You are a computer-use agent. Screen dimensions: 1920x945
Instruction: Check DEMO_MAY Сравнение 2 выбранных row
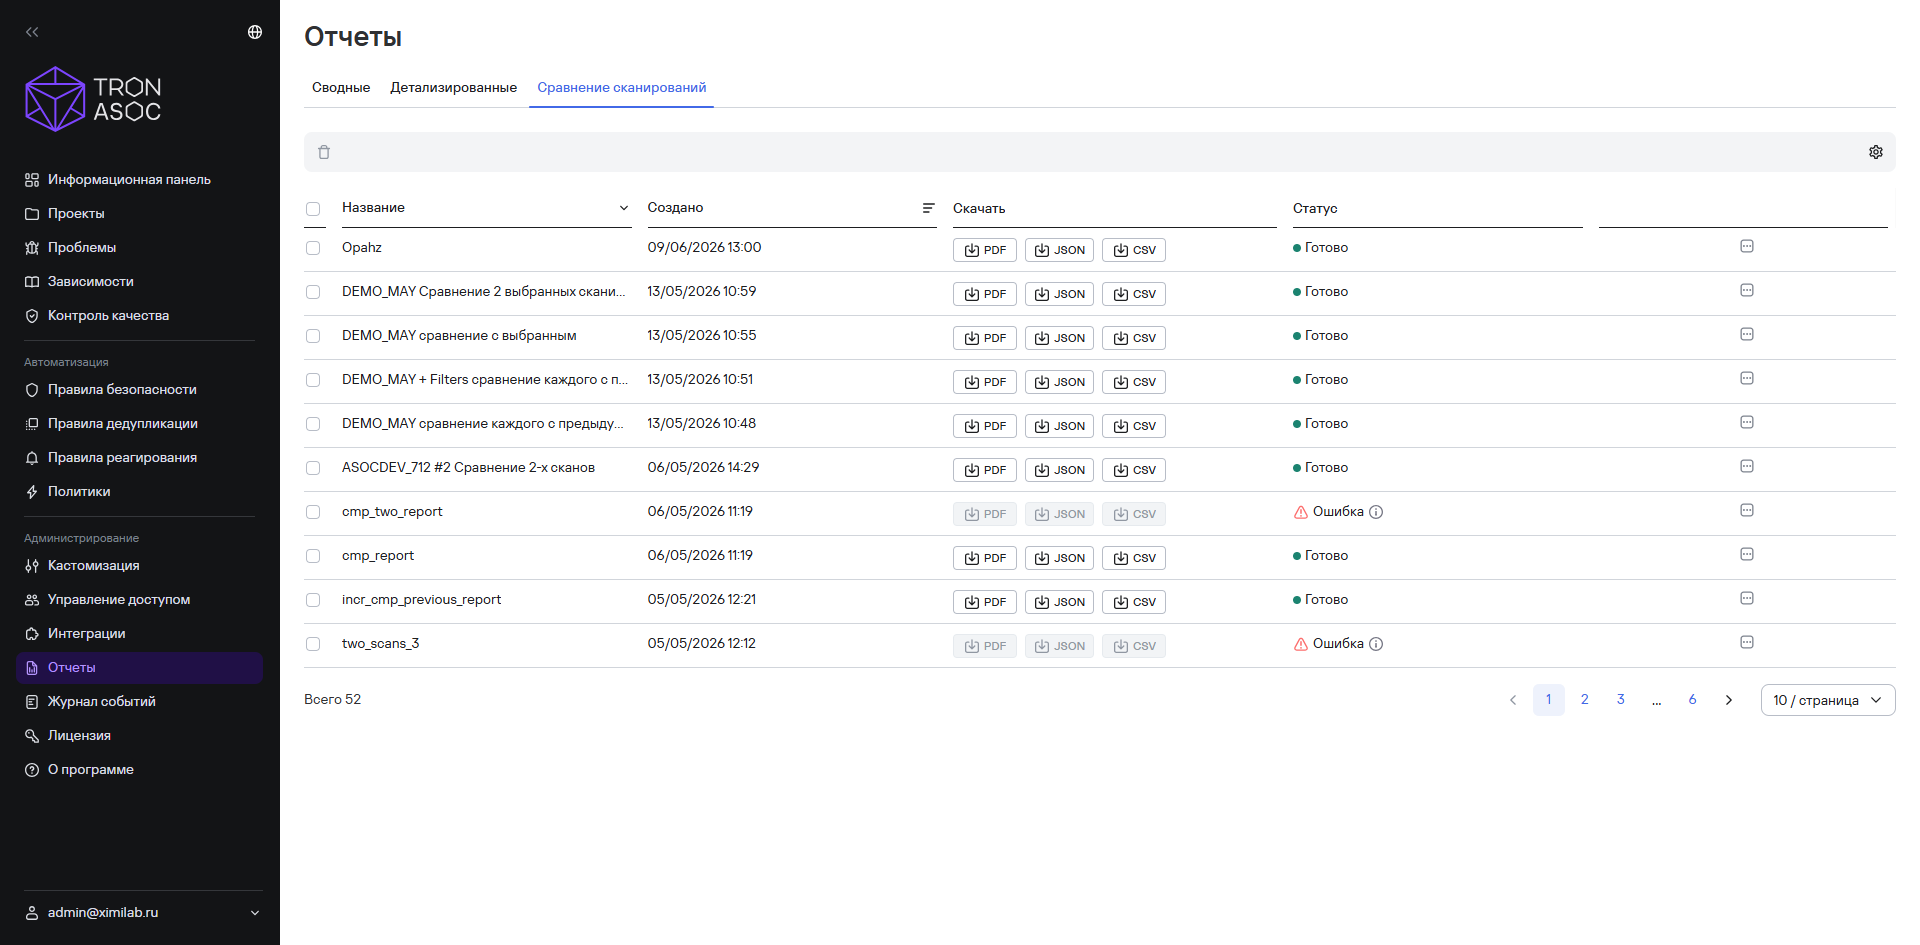[x=313, y=292]
